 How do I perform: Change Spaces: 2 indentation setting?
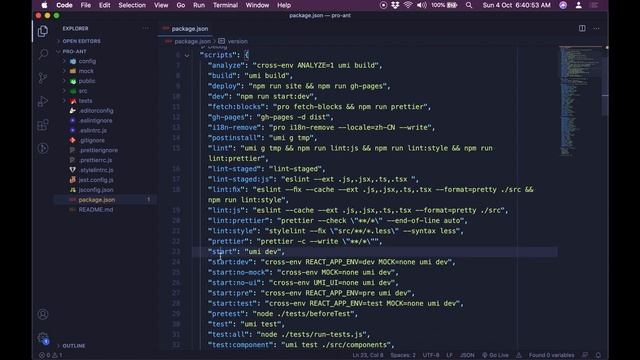pyautogui.click(x=402, y=355)
